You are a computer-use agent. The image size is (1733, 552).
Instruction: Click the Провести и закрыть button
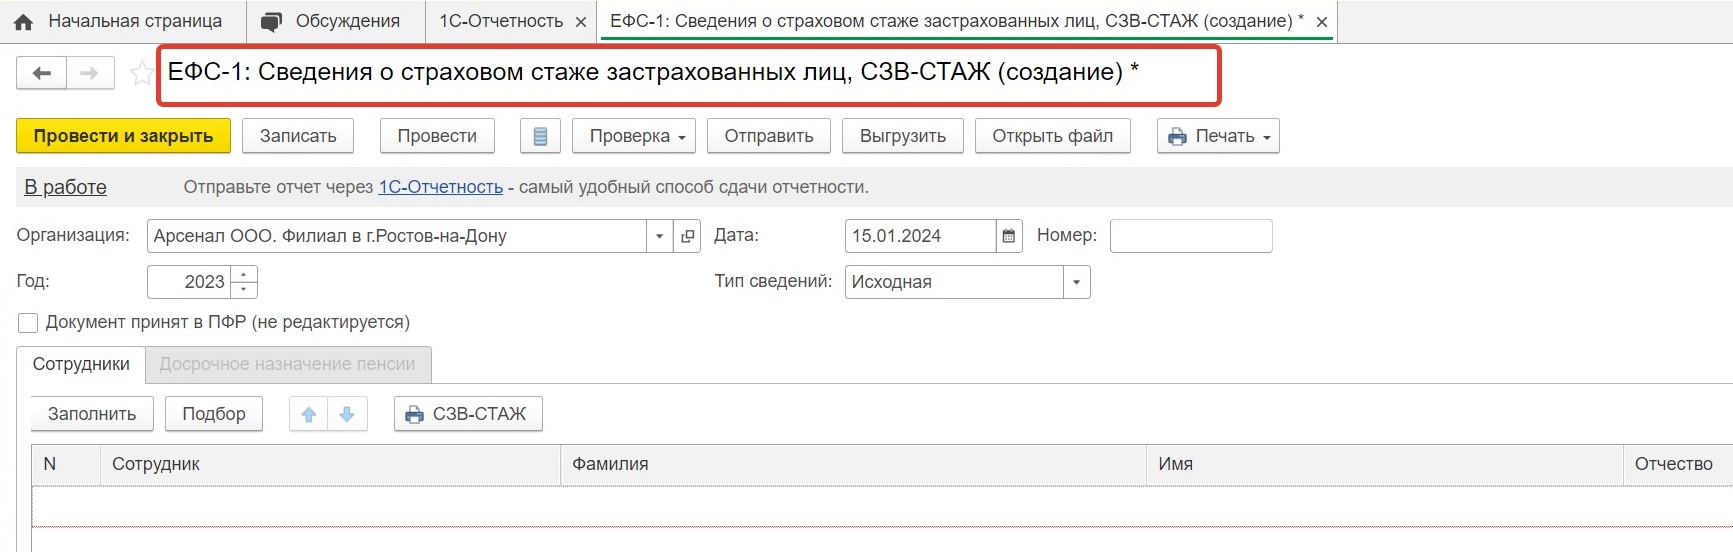click(x=123, y=136)
